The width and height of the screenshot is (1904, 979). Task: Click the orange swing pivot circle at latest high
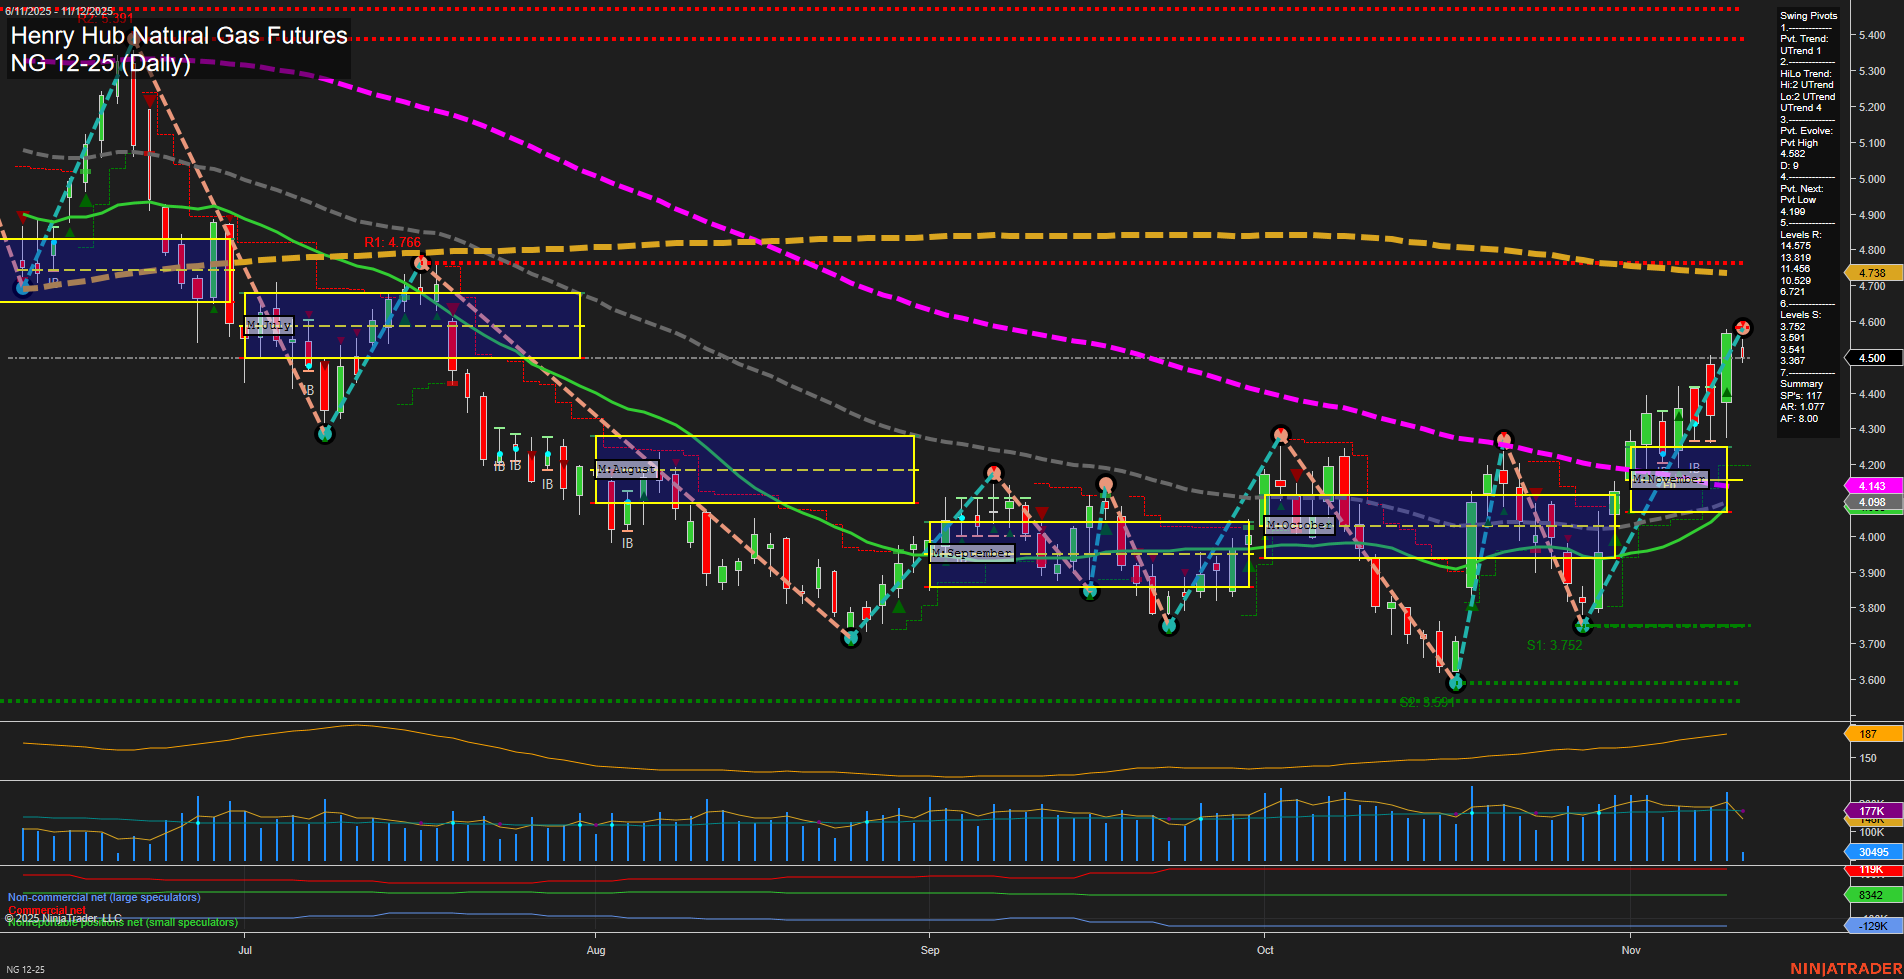click(1743, 327)
